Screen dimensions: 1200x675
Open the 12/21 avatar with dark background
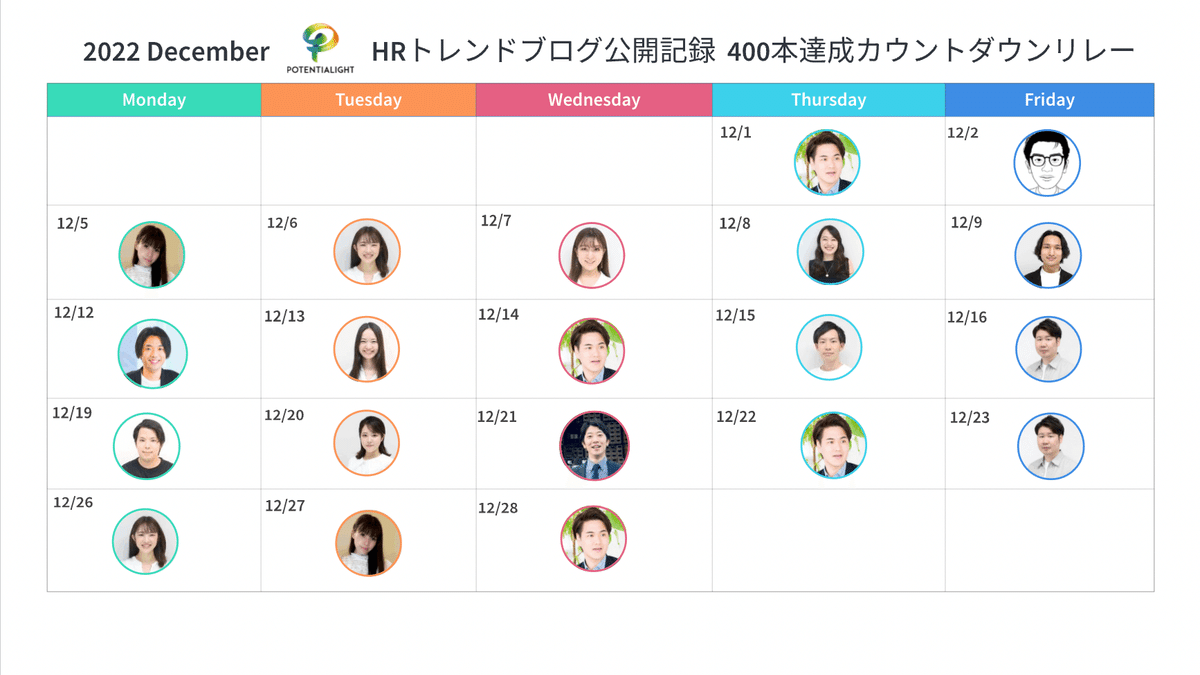point(595,446)
